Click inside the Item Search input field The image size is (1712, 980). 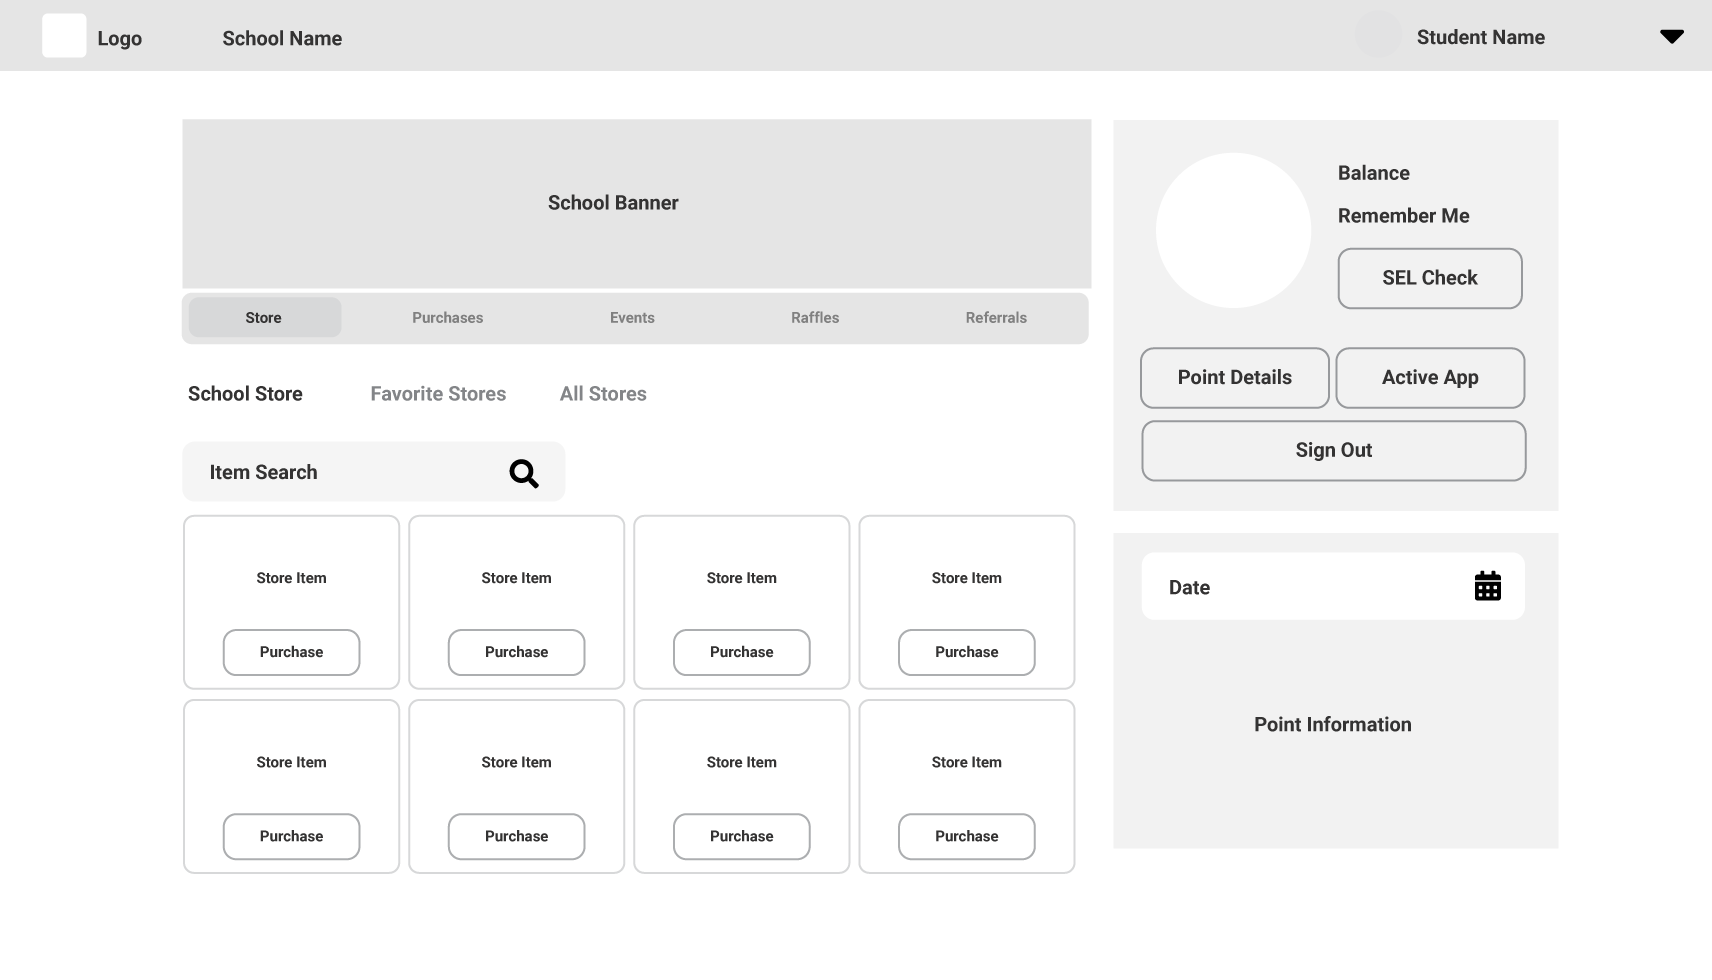tap(300, 471)
